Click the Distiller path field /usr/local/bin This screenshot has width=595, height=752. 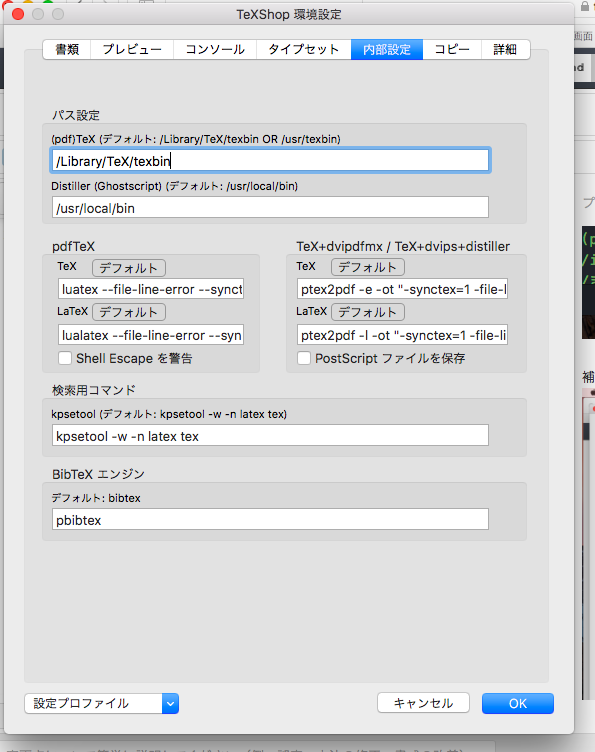pos(270,208)
